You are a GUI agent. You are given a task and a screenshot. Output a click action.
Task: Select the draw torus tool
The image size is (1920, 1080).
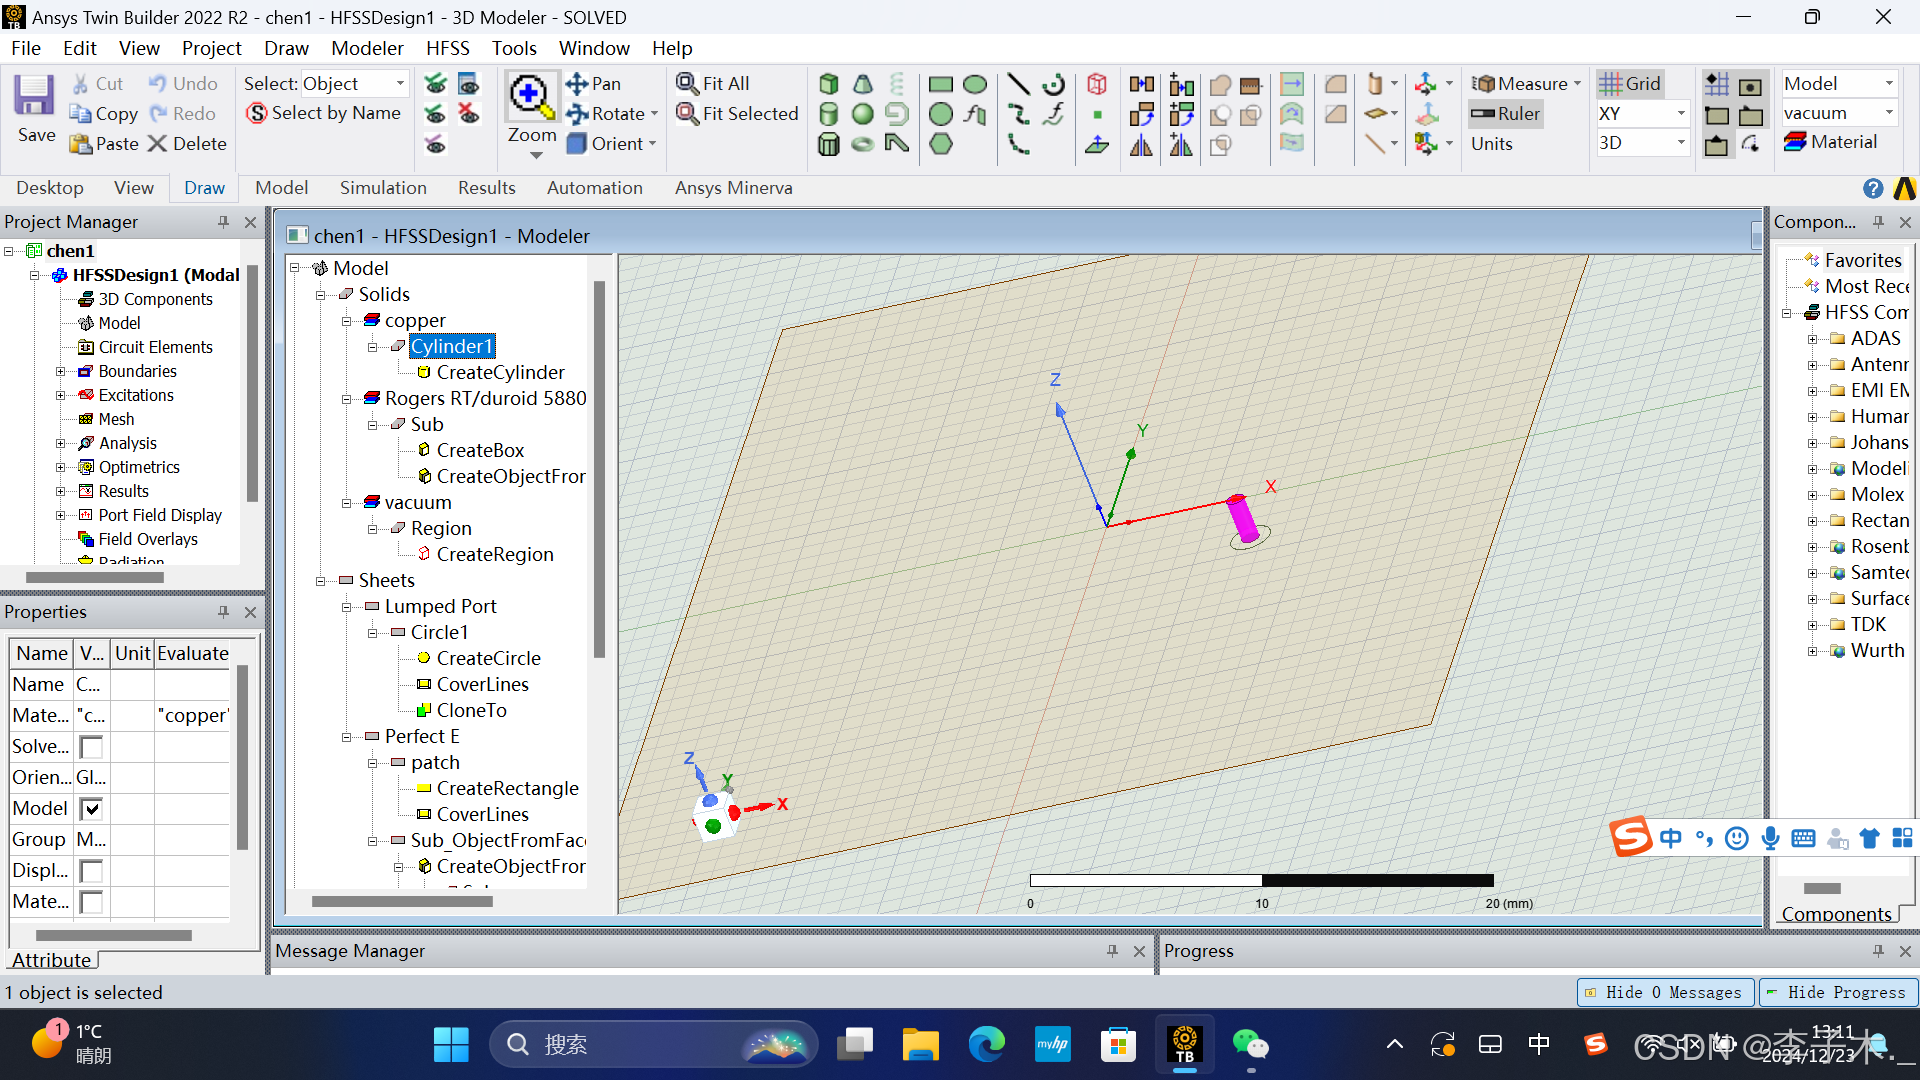(x=862, y=144)
